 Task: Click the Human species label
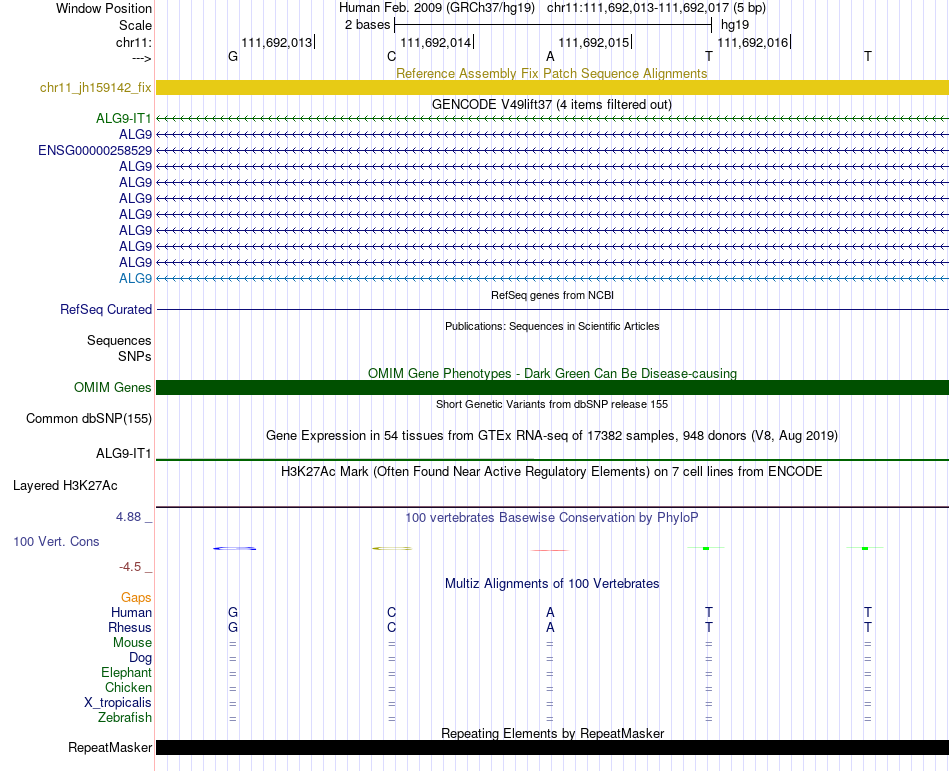click(131, 612)
